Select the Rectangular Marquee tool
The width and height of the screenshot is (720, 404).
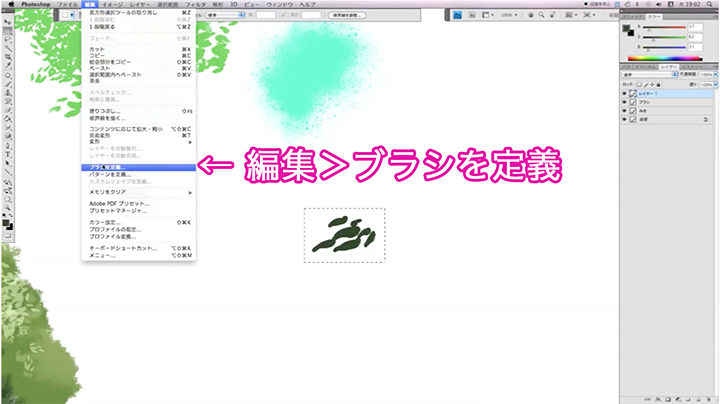(8, 31)
